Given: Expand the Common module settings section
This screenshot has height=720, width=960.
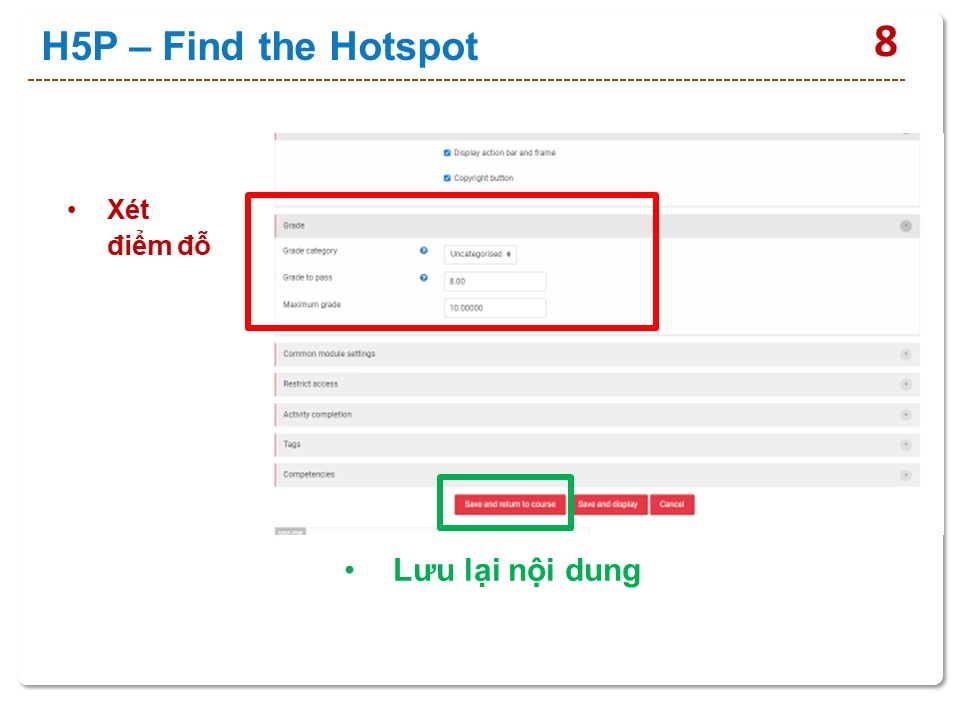Looking at the screenshot, I should point(329,354).
